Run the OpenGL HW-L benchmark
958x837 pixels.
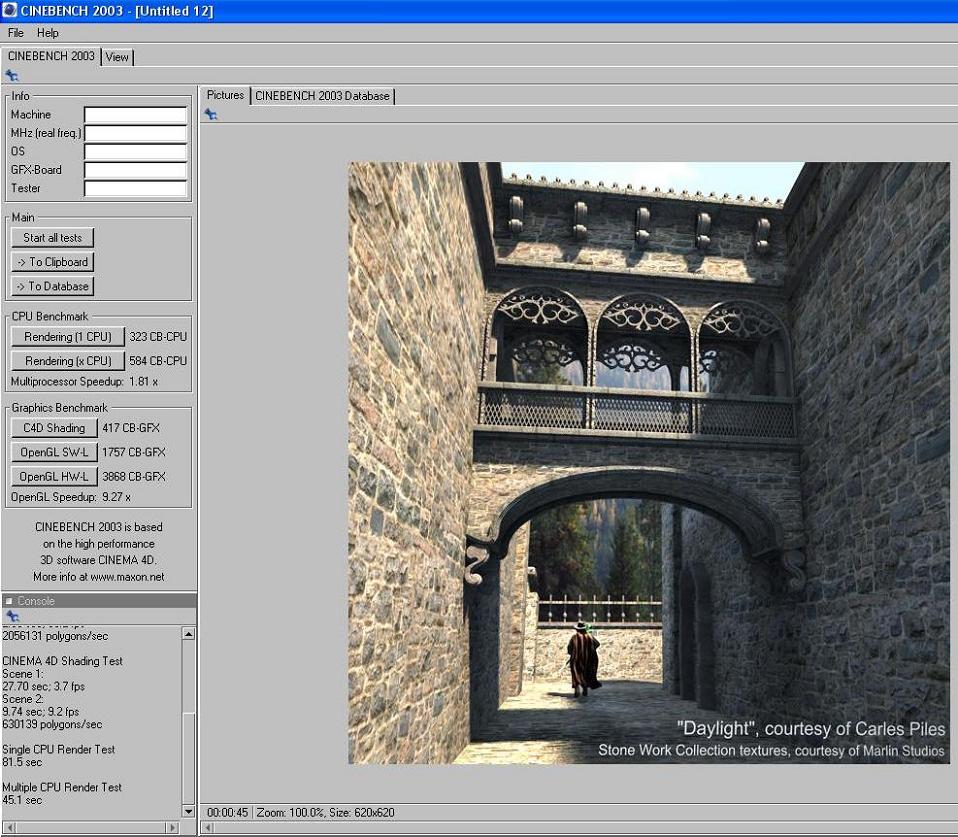point(54,477)
